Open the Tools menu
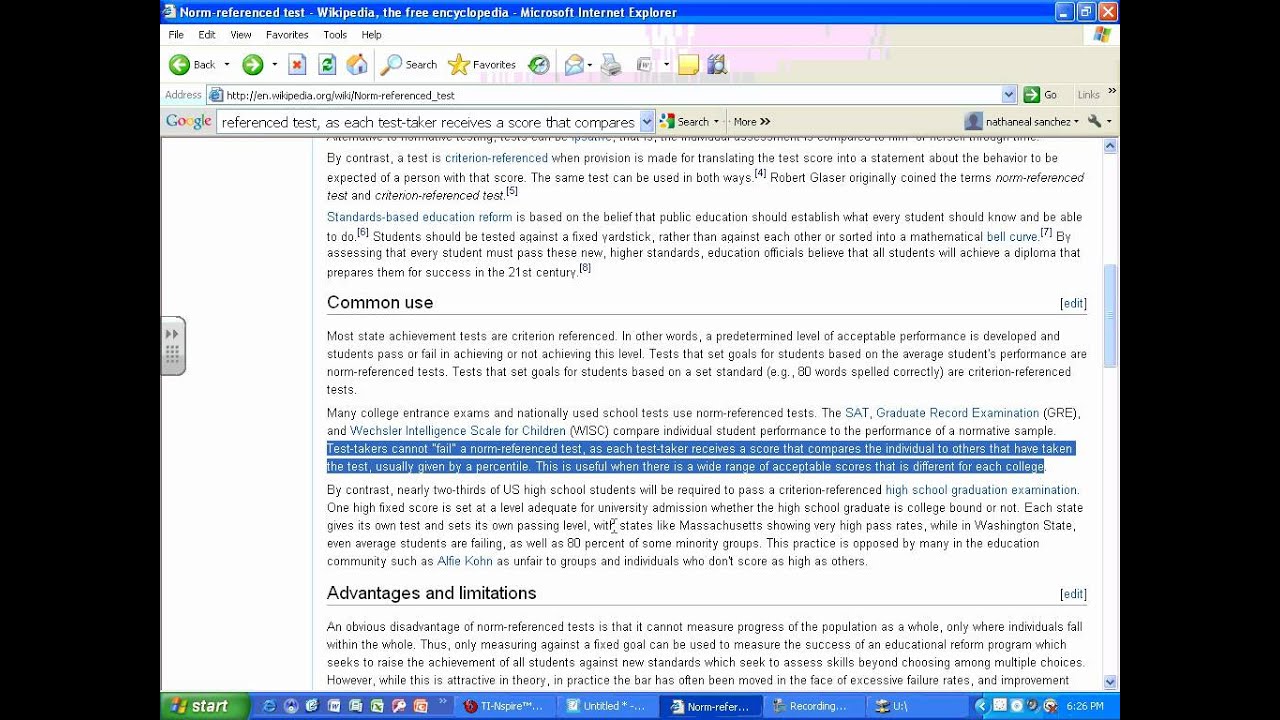Viewport: 1280px width, 720px height. 335,35
